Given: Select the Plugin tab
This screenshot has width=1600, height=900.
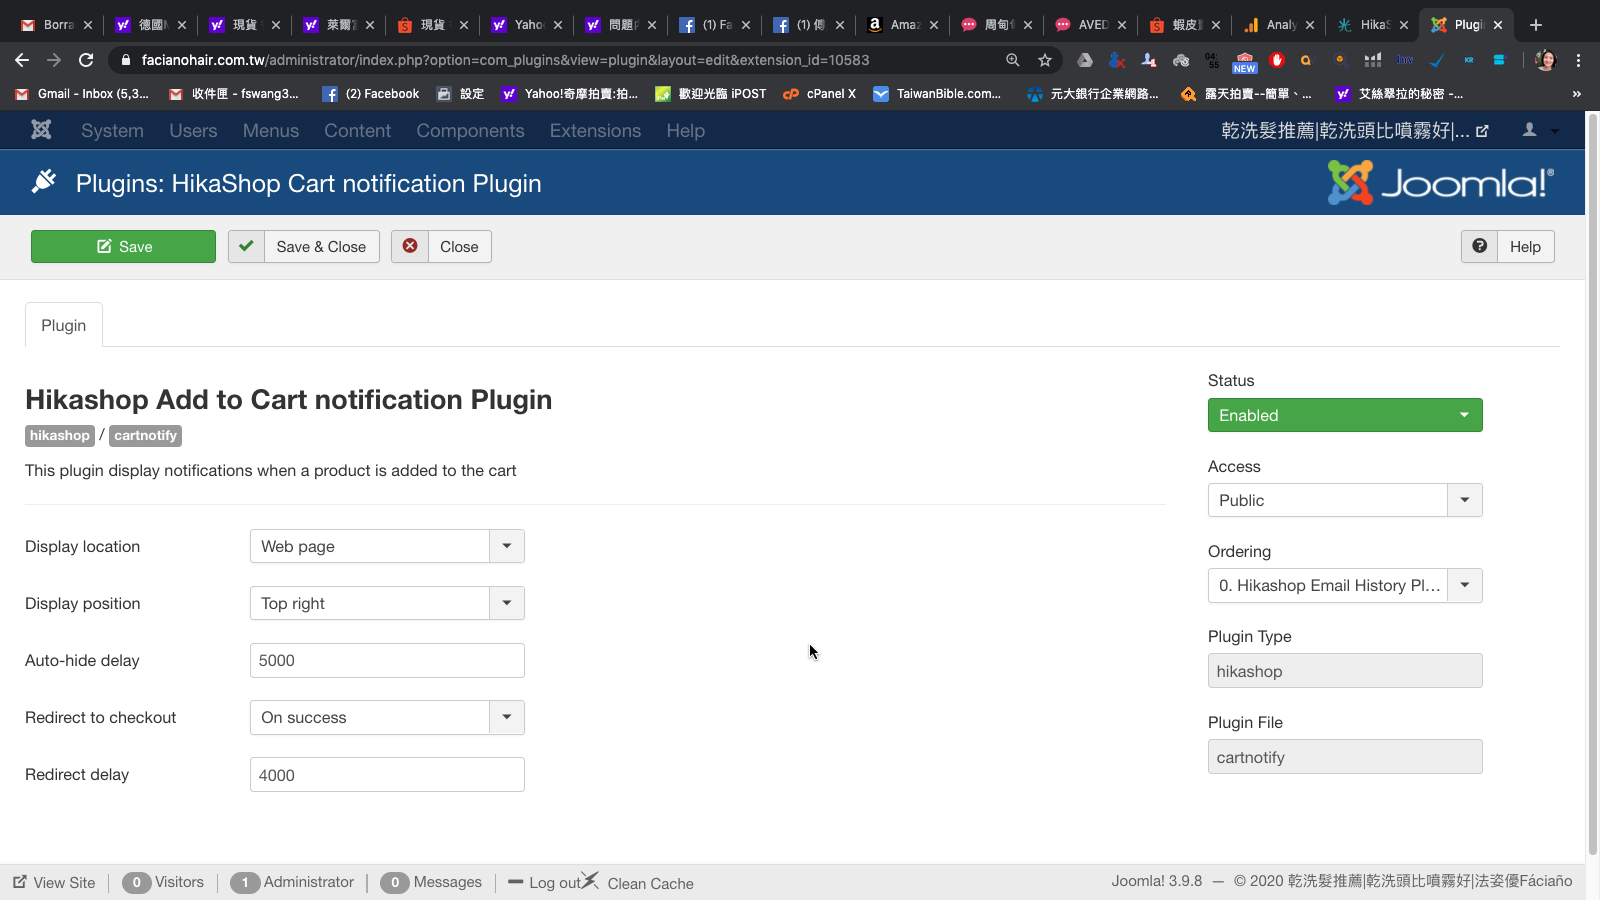Looking at the screenshot, I should (x=64, y=325).
